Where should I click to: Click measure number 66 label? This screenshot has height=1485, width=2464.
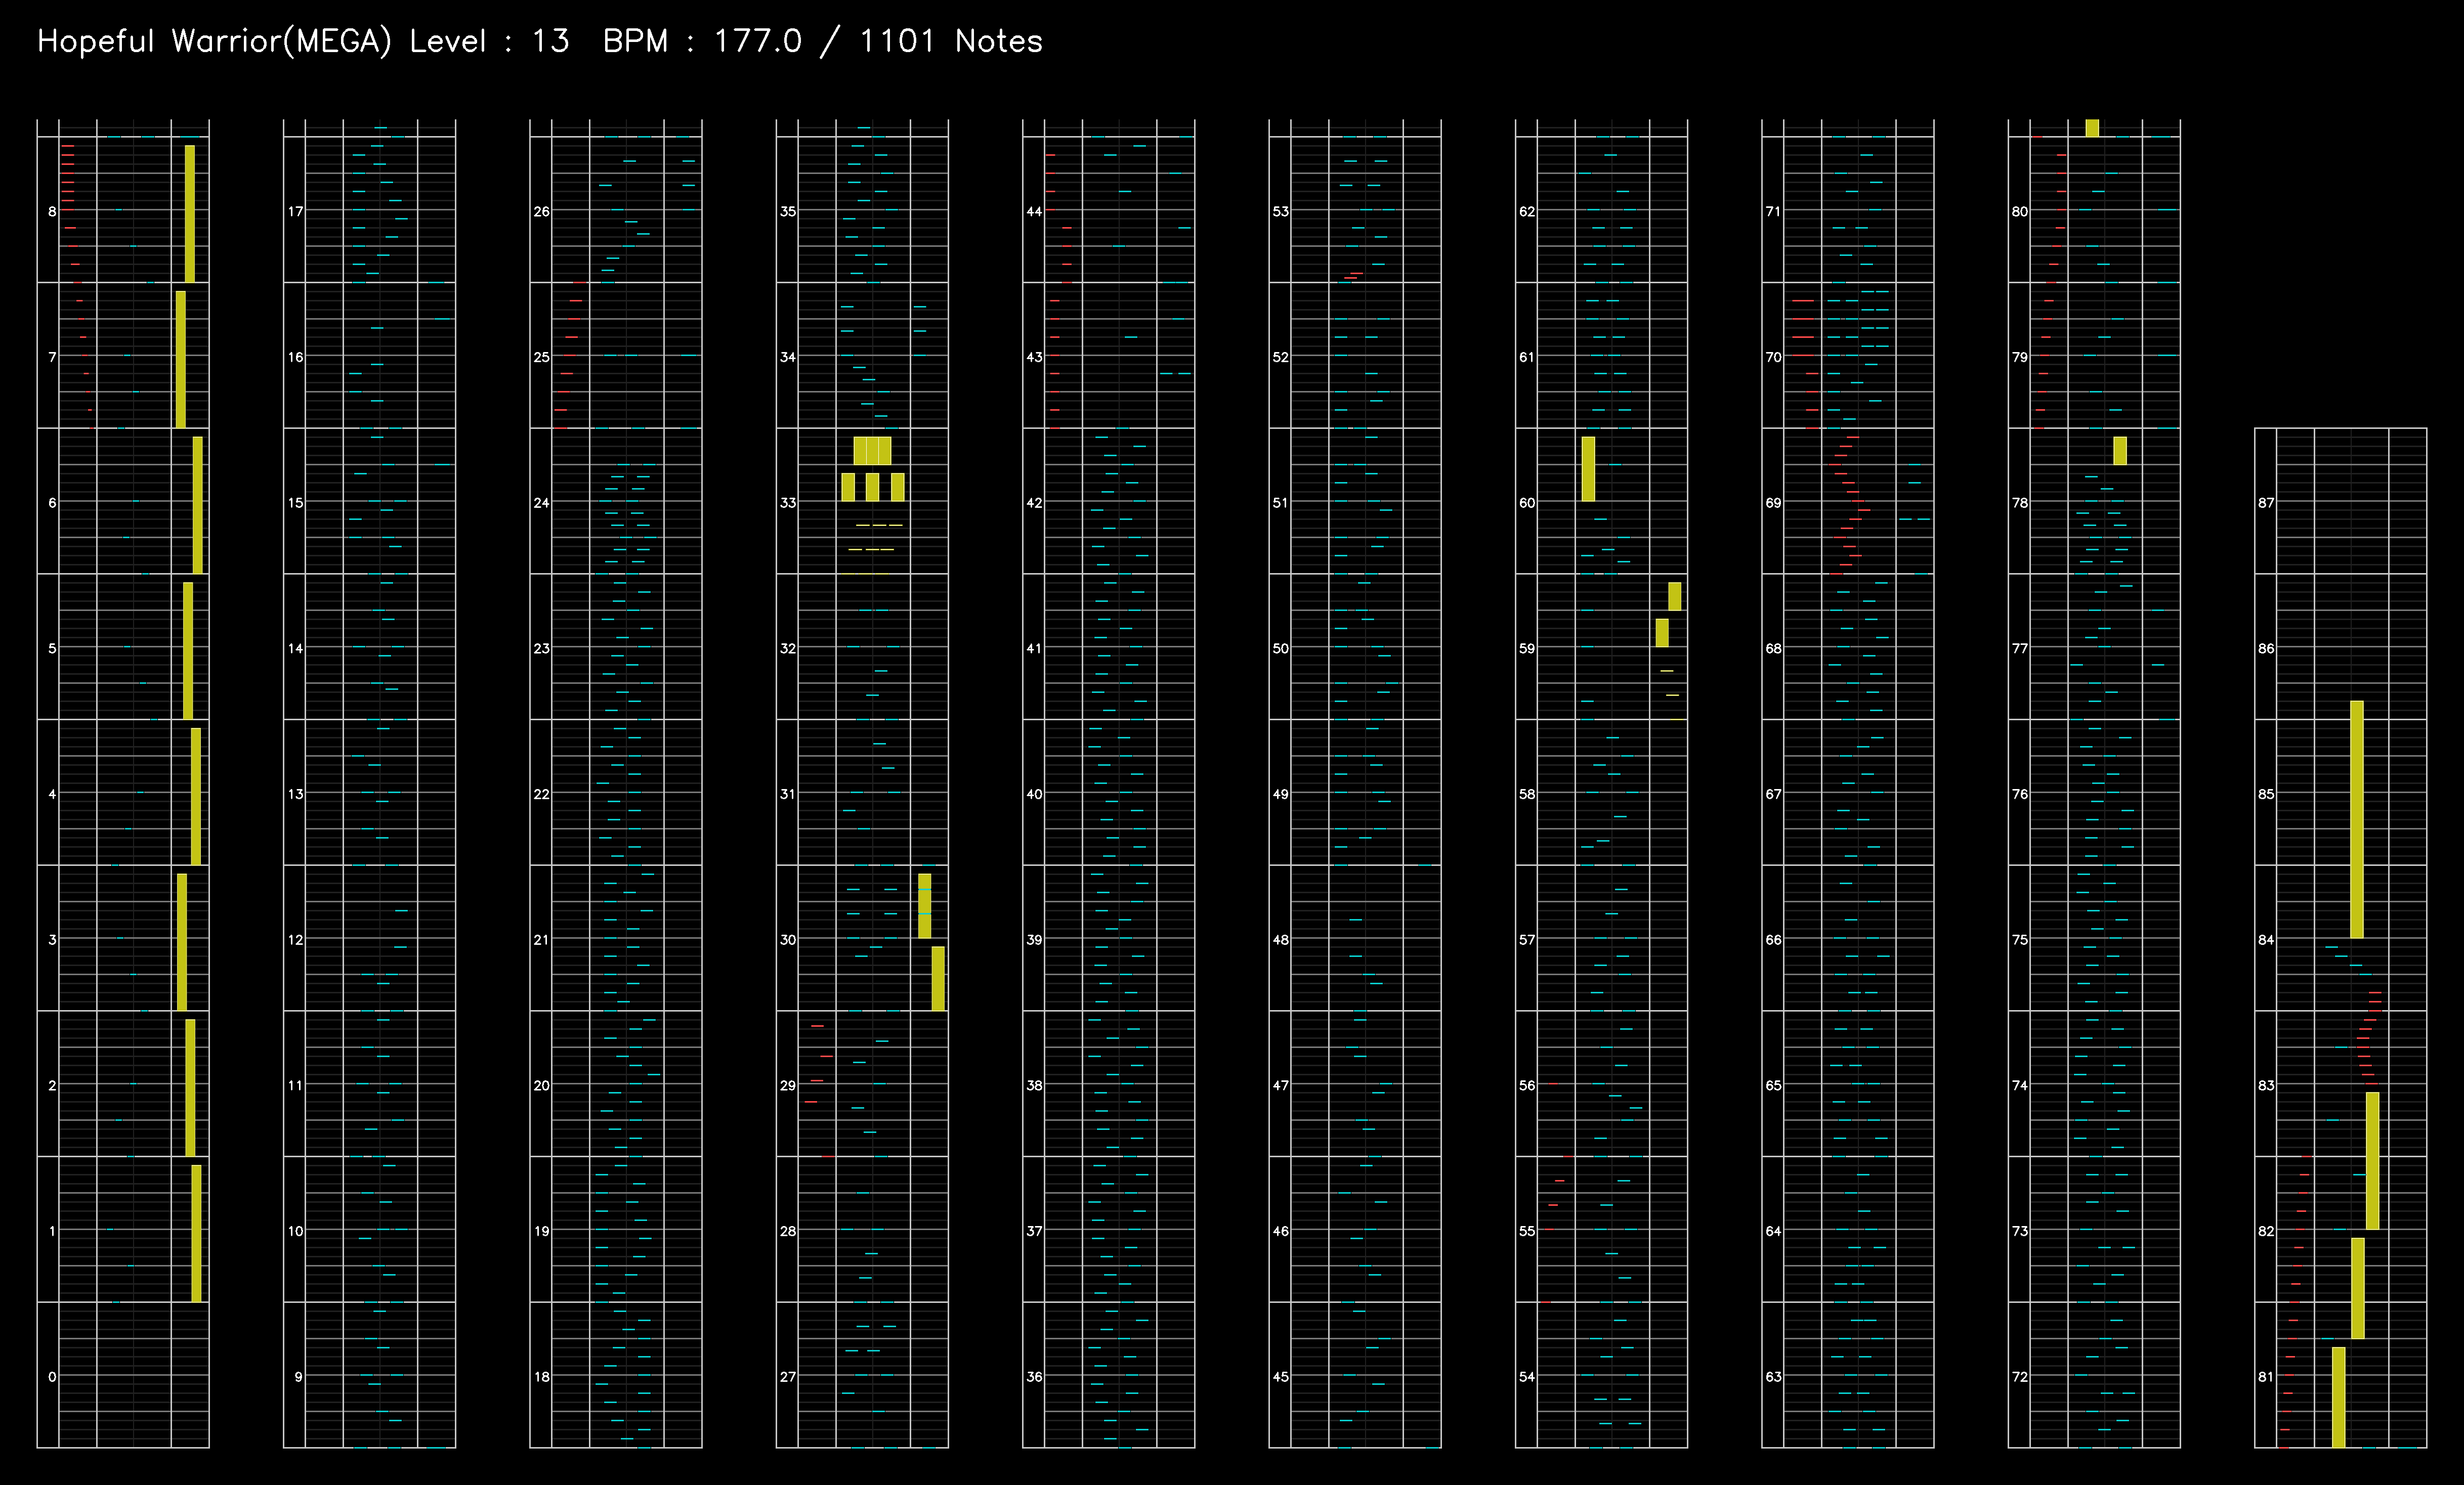click(1774, 940)
